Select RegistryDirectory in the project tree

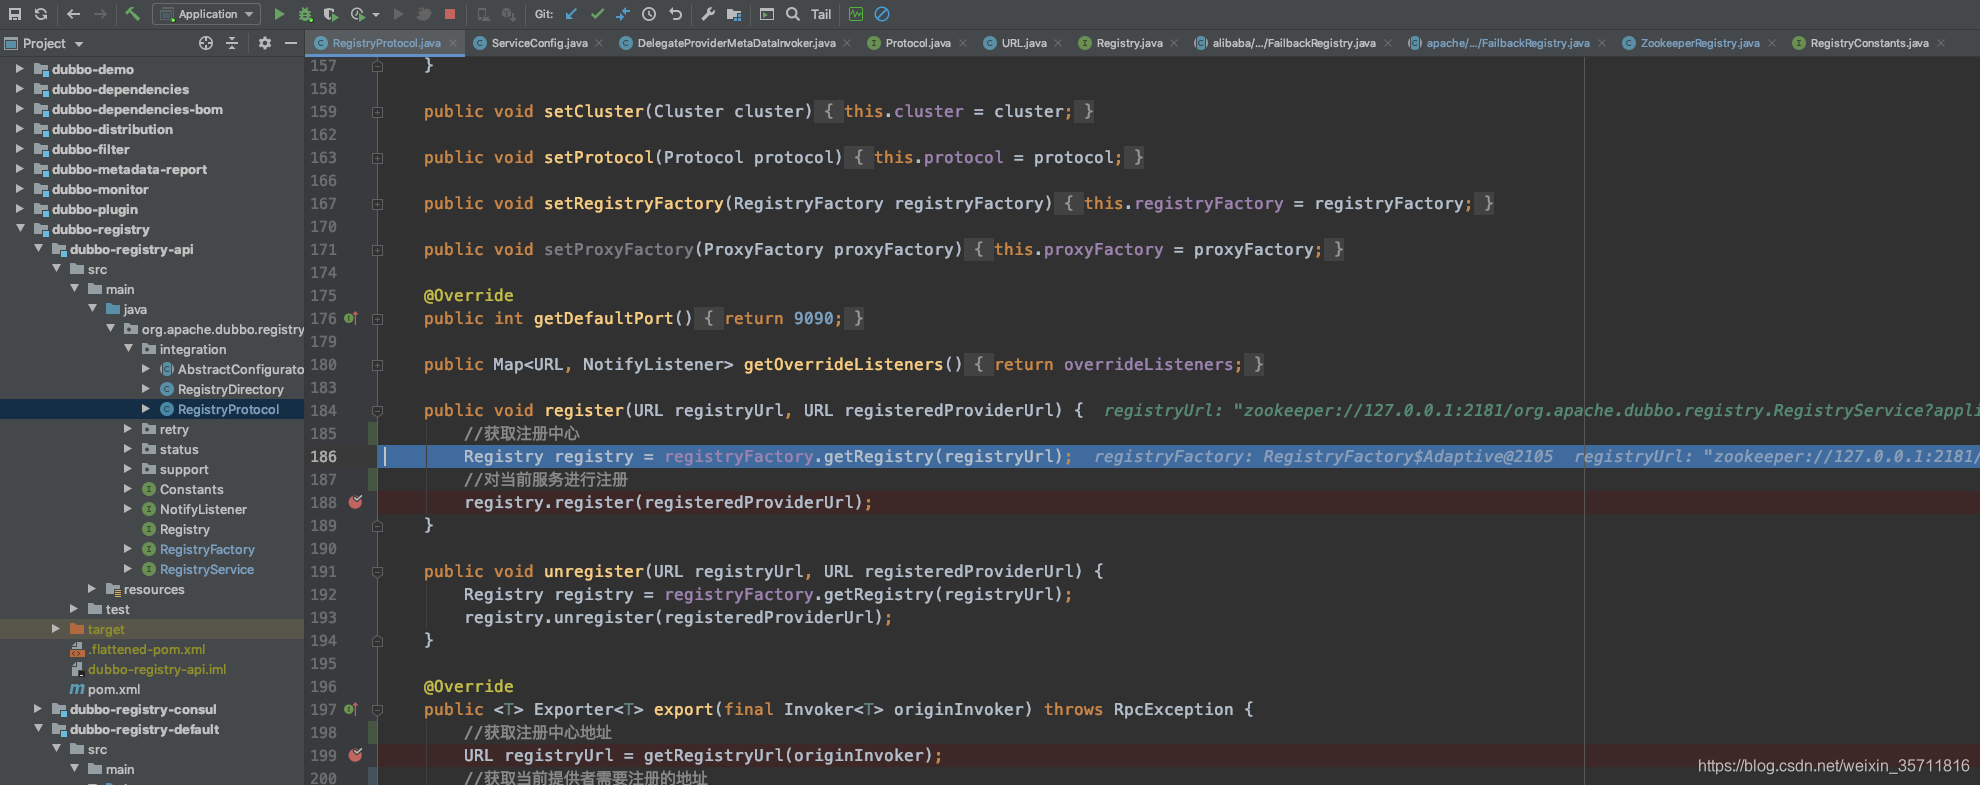pos(231,389)
